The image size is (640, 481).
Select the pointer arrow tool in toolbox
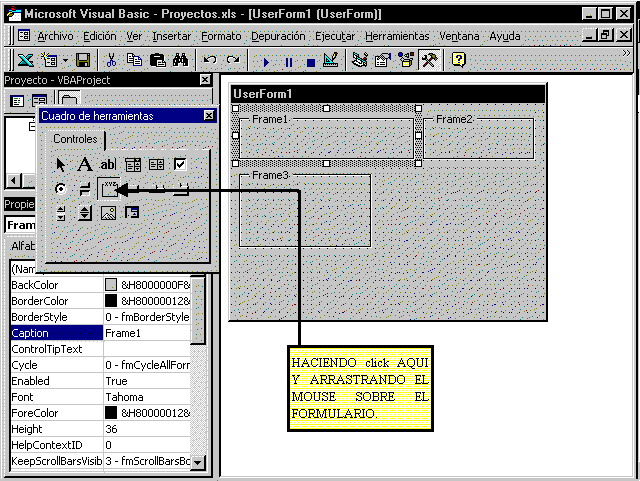[x=61, y=165]
